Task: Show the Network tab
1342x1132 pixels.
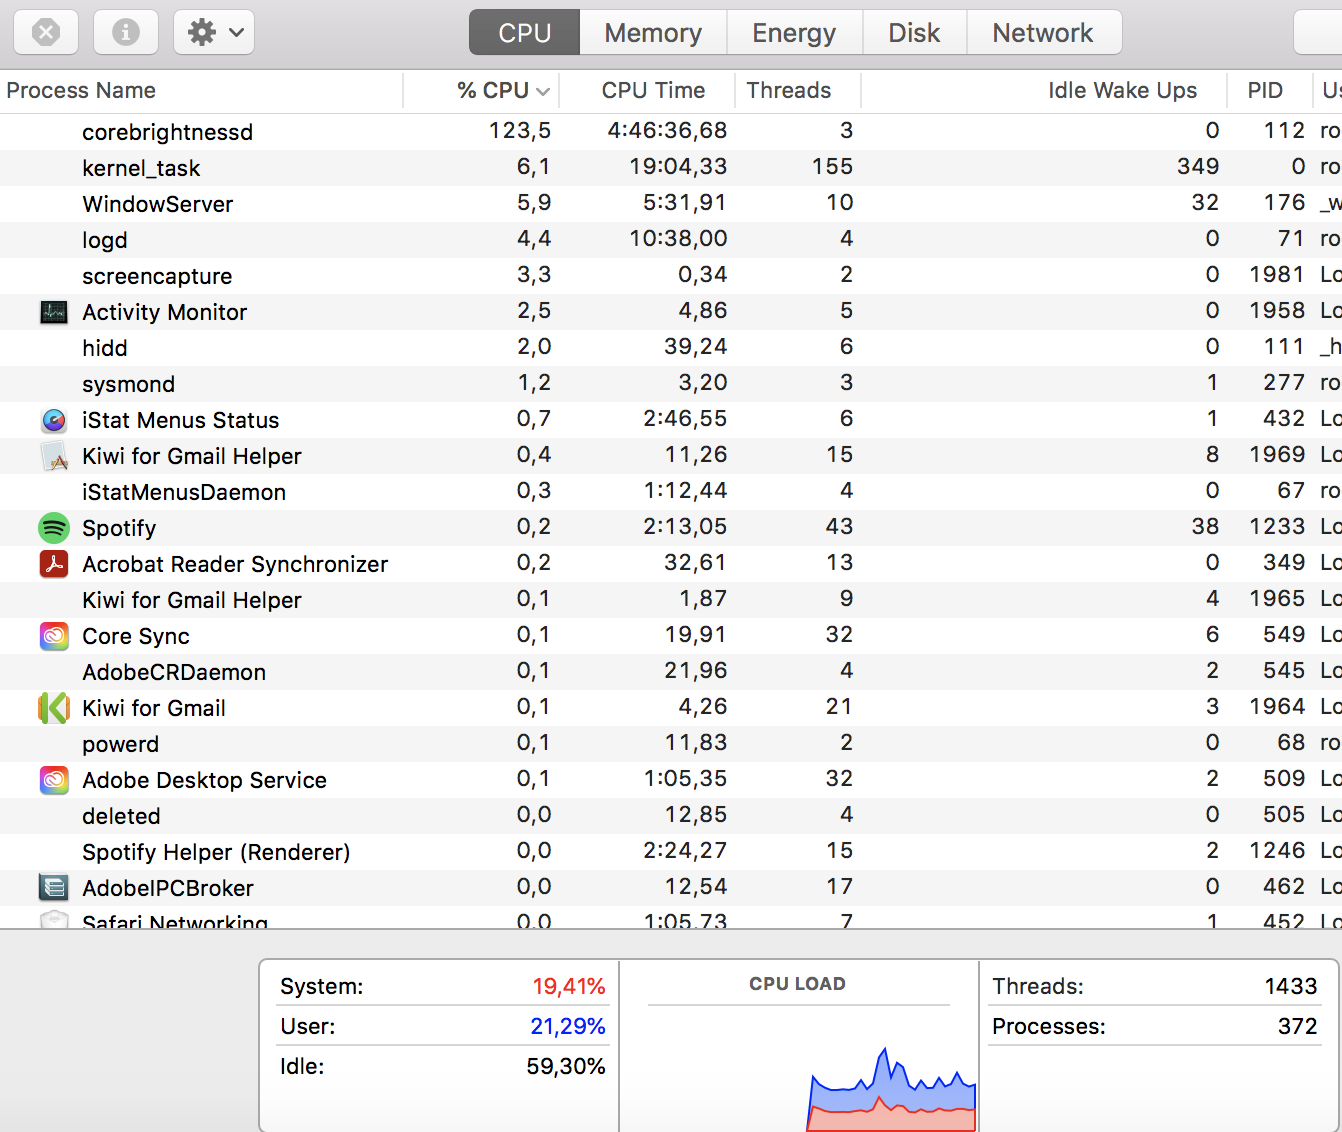Action: tap(1042, 33)
